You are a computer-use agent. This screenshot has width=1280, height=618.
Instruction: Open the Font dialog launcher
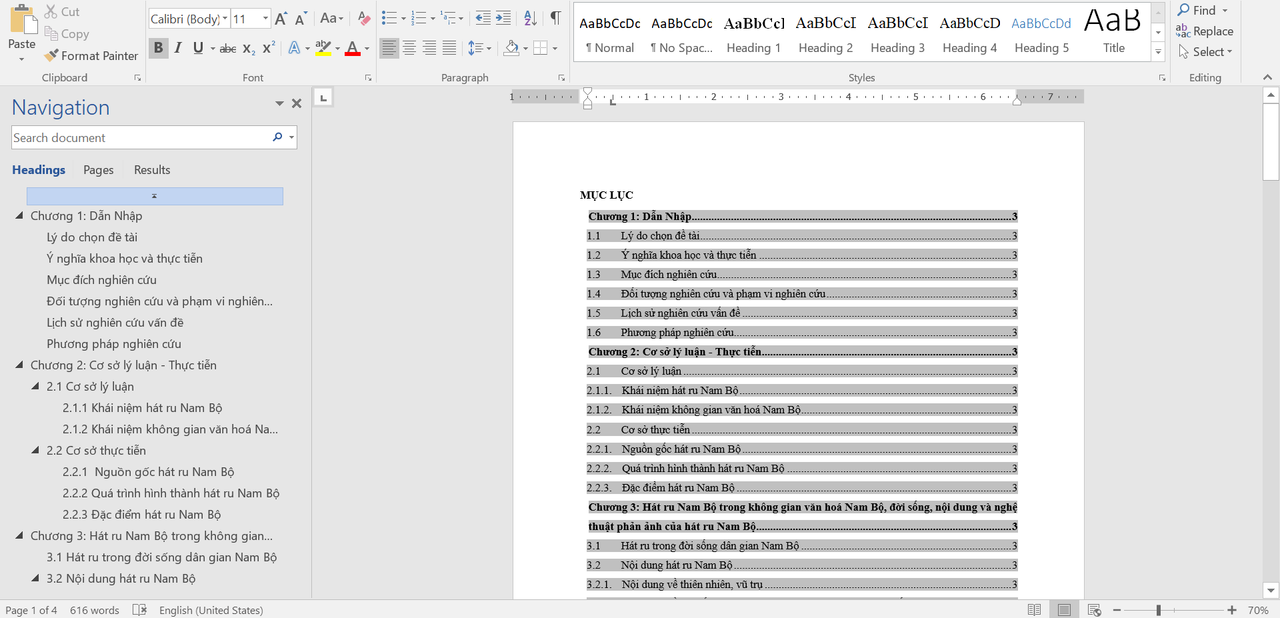(368, 78)
